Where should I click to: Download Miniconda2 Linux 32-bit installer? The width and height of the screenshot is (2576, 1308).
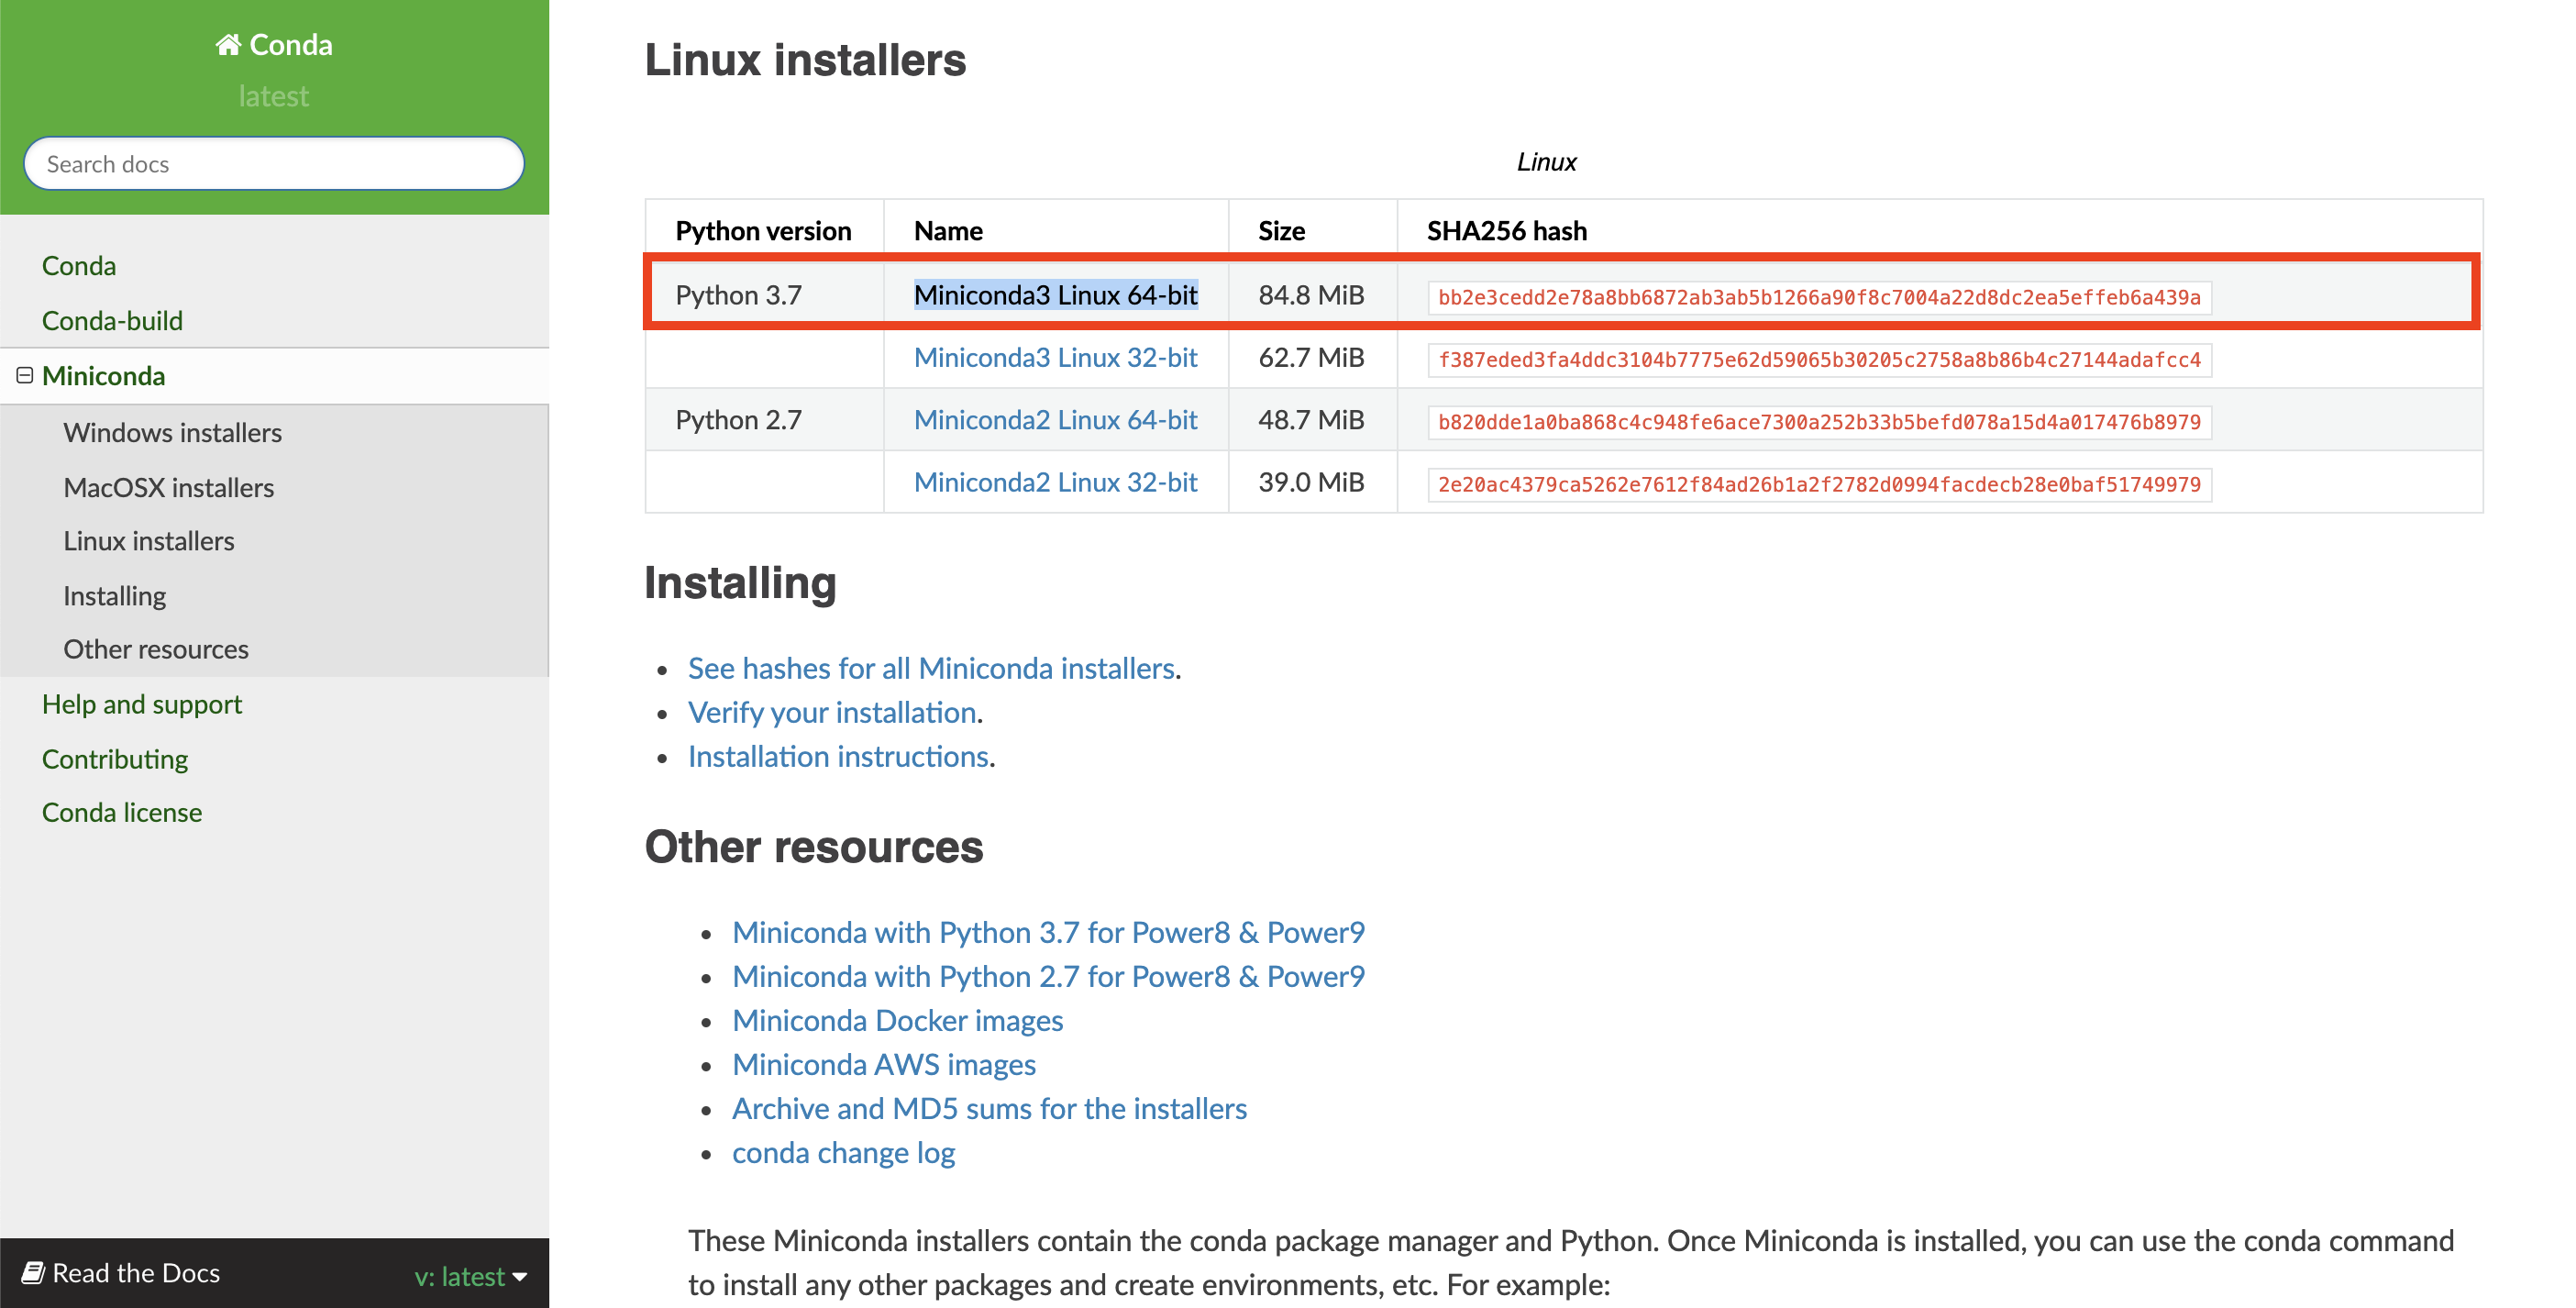click(1055, 482)
